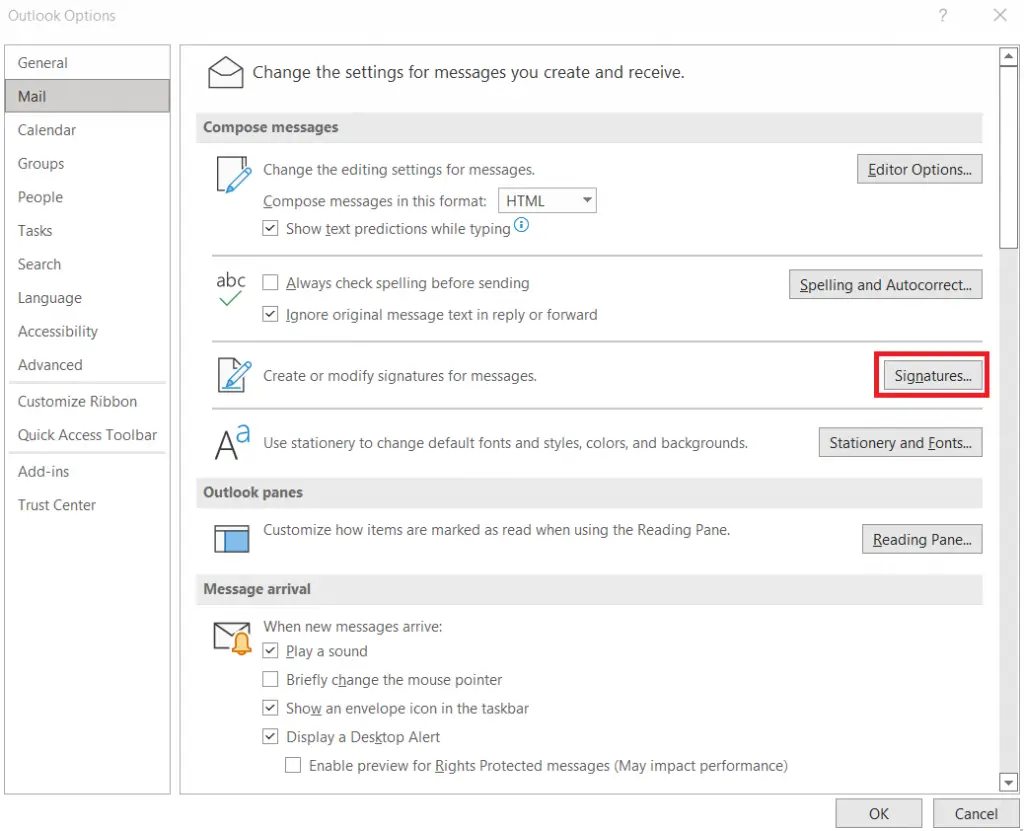Select the General category
Screen dimensions: 1024x831
(88, 63)
